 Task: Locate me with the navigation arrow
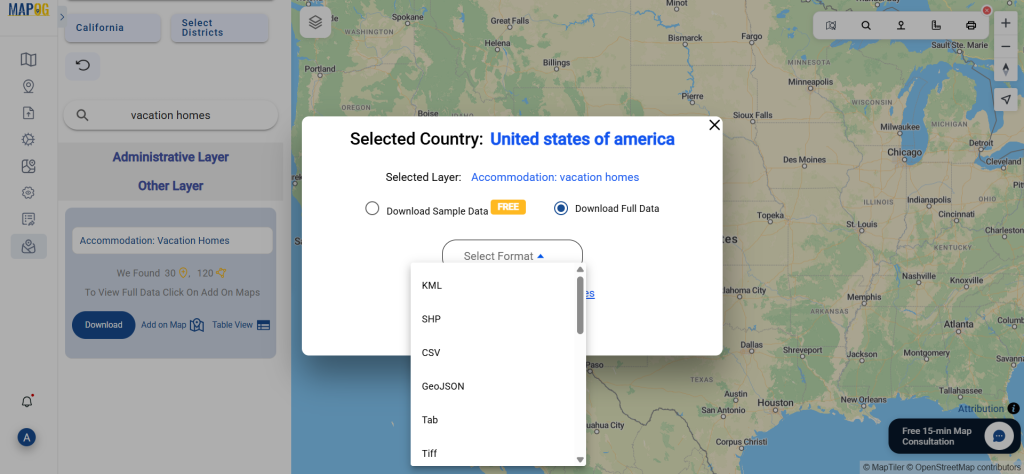(1006, 99)
